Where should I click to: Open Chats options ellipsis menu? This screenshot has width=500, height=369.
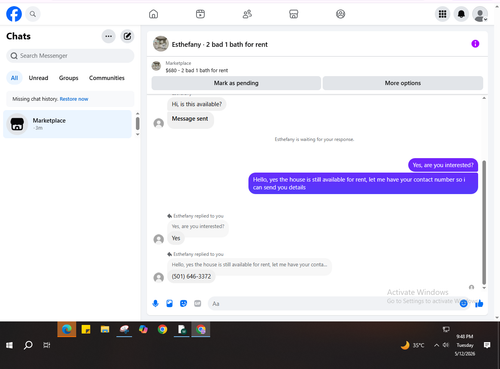[x=109, y=36]
